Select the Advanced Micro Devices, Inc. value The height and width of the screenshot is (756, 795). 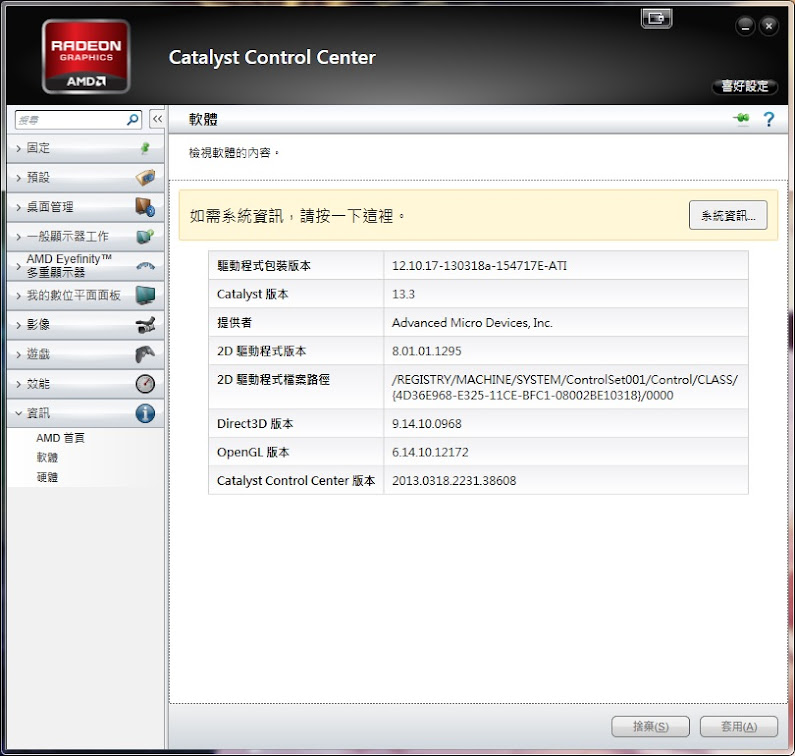point(472,322)
